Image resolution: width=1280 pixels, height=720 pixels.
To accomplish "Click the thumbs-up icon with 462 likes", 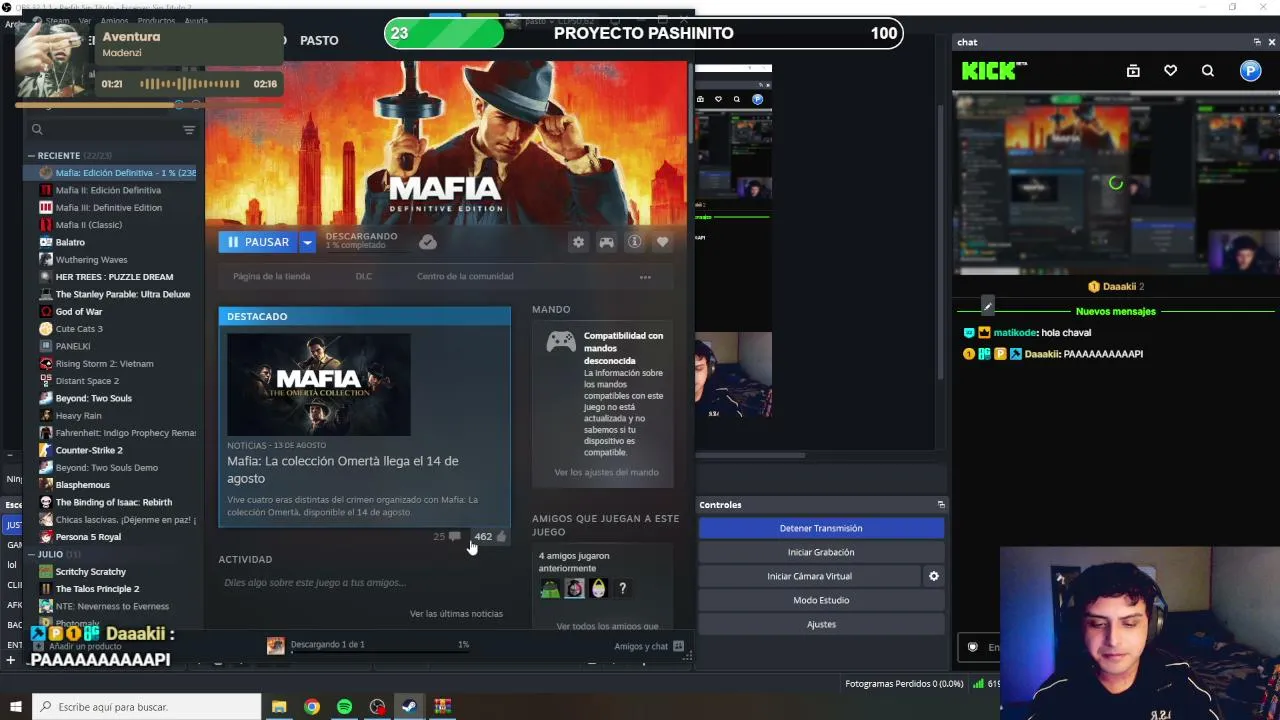I will (x=501, y=537).
